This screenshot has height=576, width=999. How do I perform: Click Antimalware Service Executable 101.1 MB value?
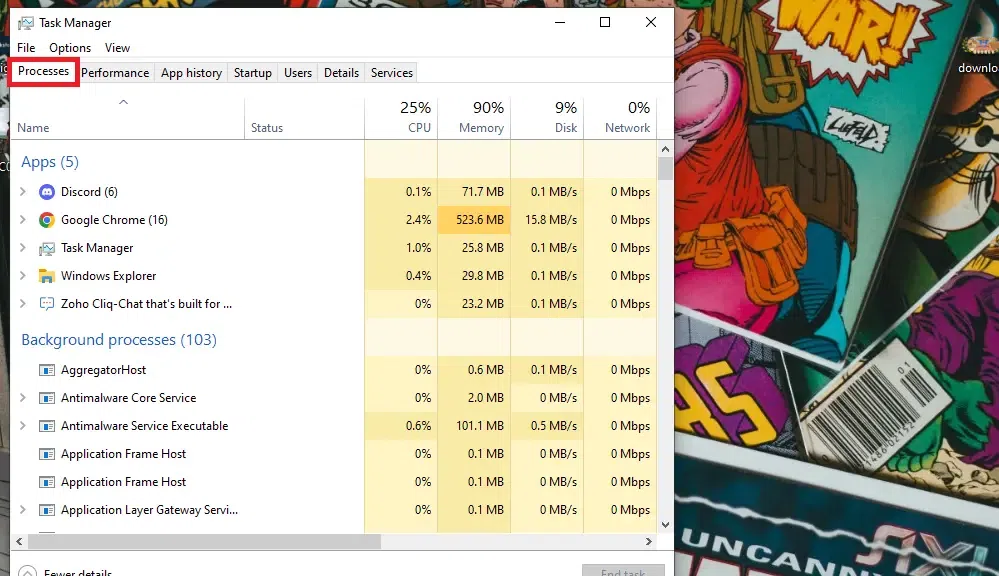480,426
